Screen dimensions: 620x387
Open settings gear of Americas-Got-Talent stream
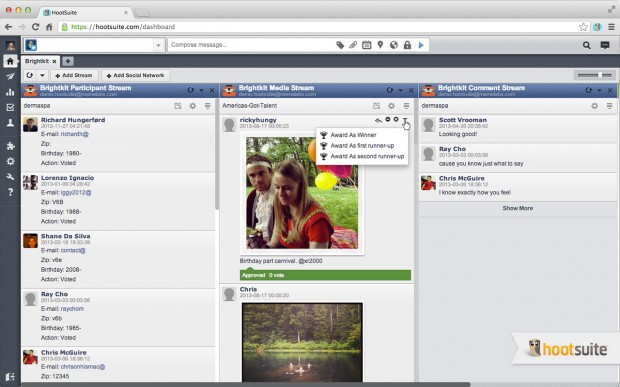click(391, 106)
